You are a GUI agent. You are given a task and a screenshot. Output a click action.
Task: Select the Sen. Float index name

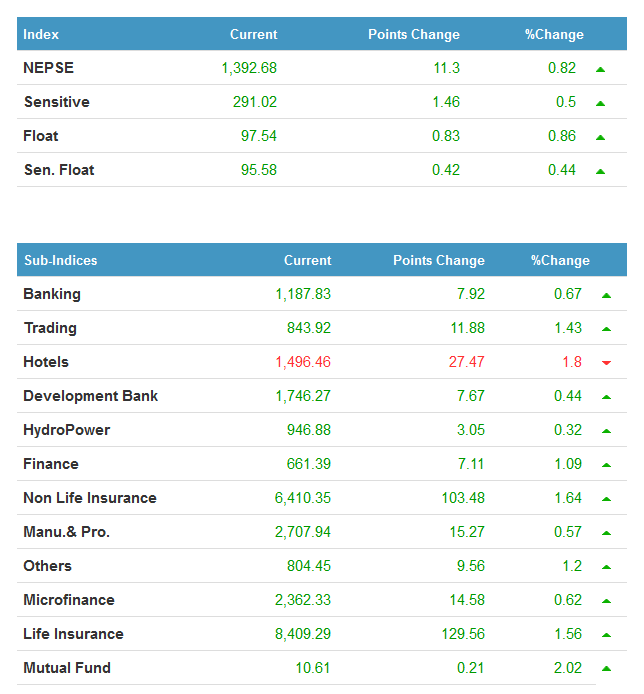click(x=59, y=170)
